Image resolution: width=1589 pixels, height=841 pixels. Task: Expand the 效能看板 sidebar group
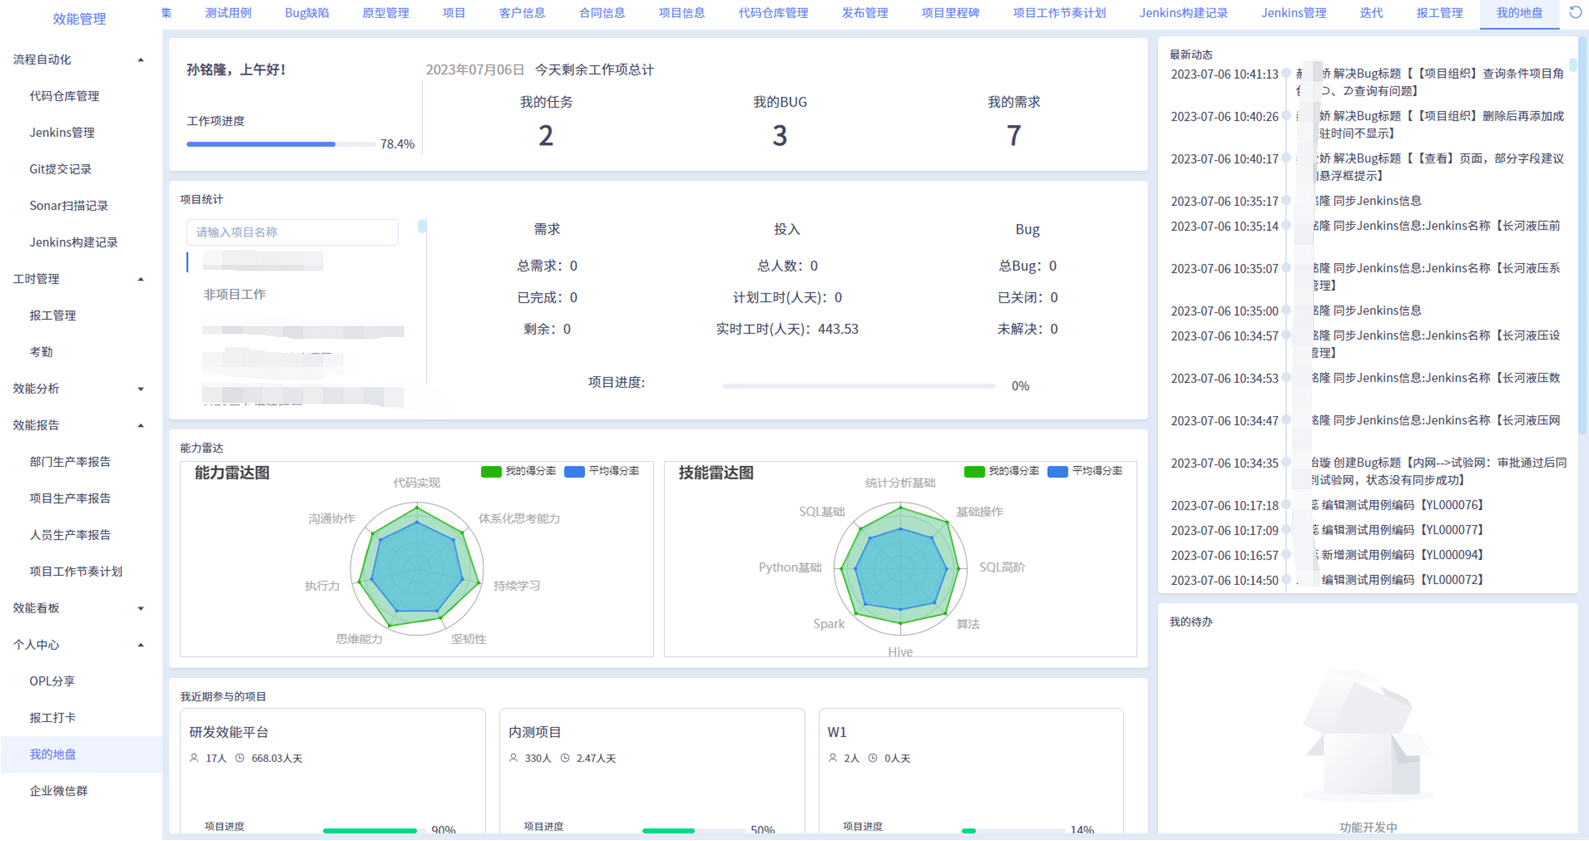pyautogui.click(x=140, y=608)
